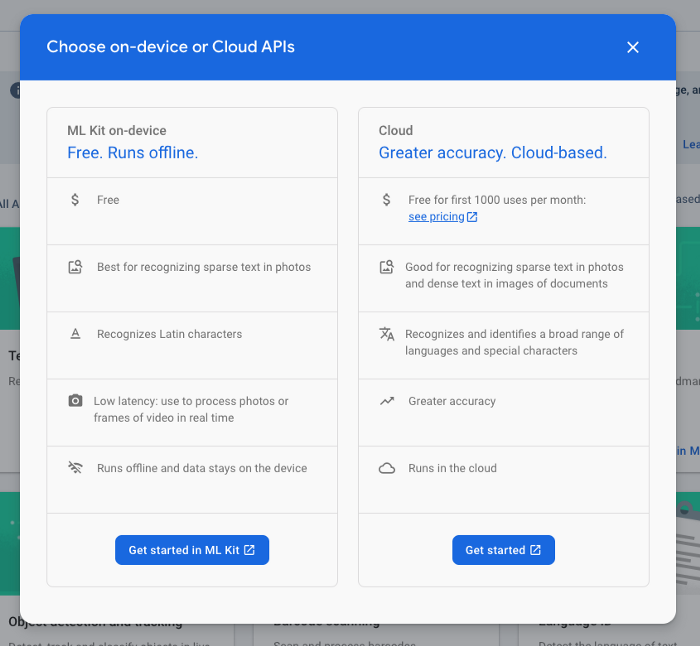Open the see pricing link
Screen dimensions: 700x646
436,217
